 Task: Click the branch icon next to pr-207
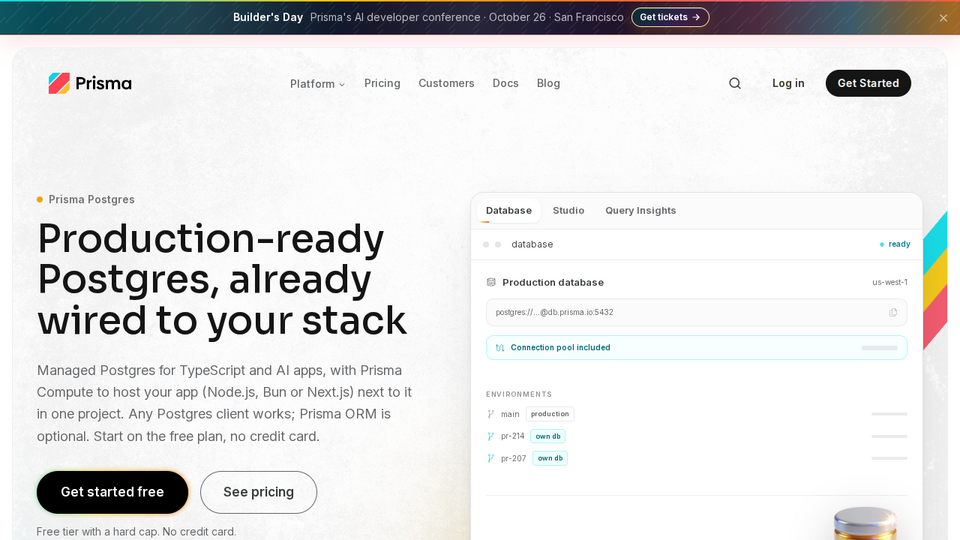(x=490, y=459)
